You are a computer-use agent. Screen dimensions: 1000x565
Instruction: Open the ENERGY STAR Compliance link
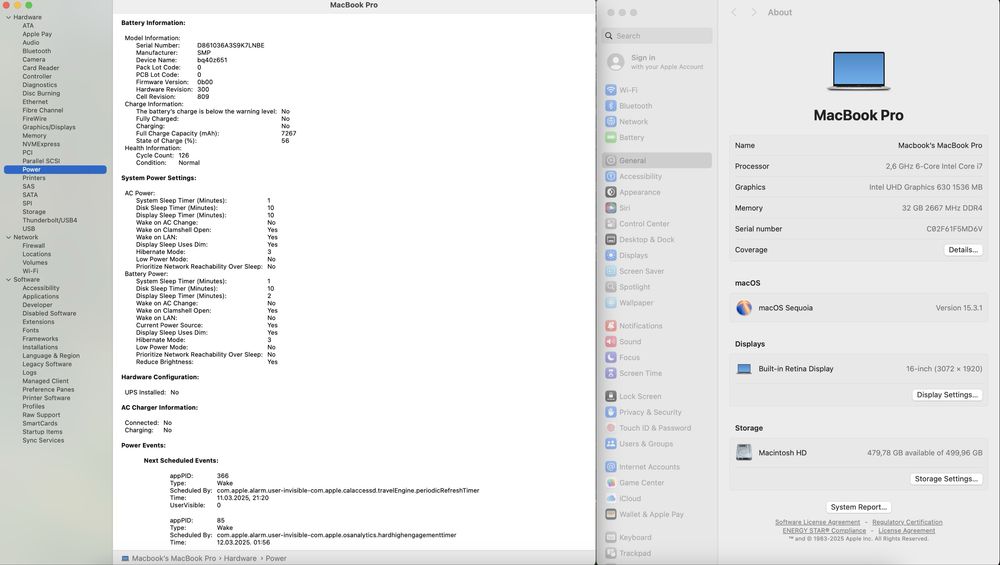coord(824,531)
